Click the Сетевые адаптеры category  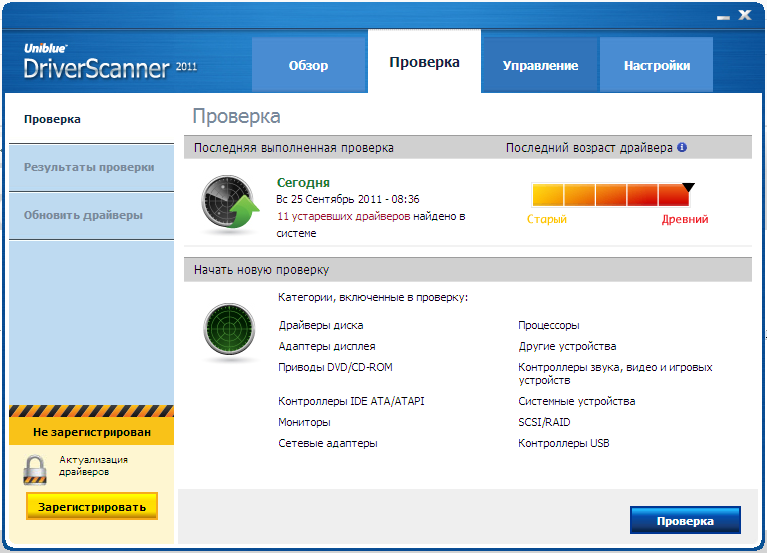(x=328, y=443)
